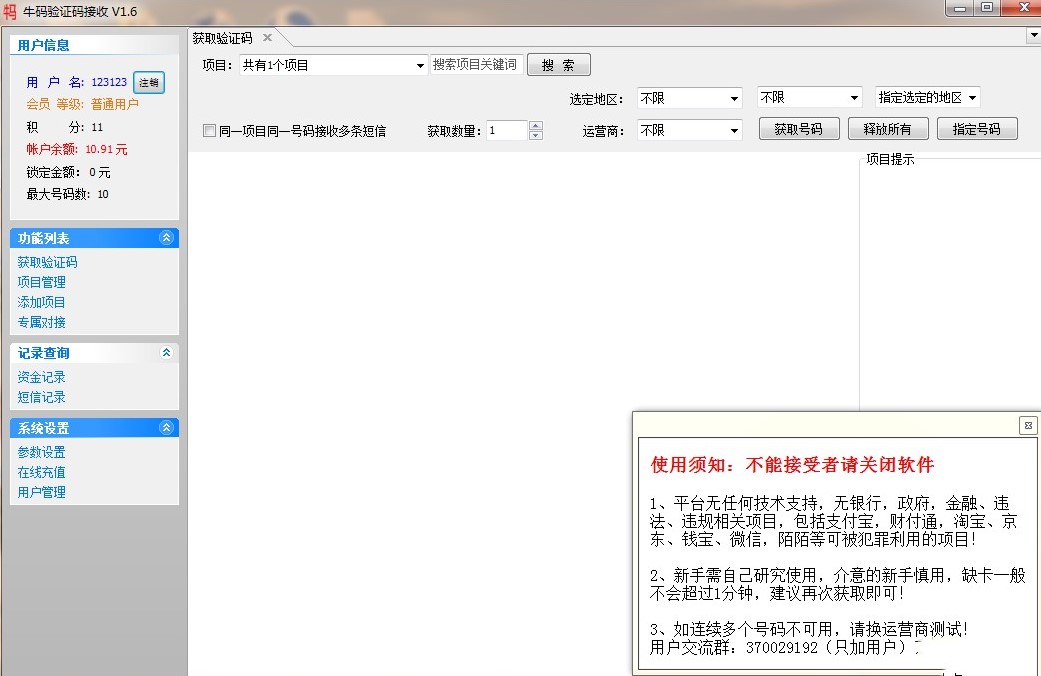Open the 项目 dropdown list

click(420, 66)
